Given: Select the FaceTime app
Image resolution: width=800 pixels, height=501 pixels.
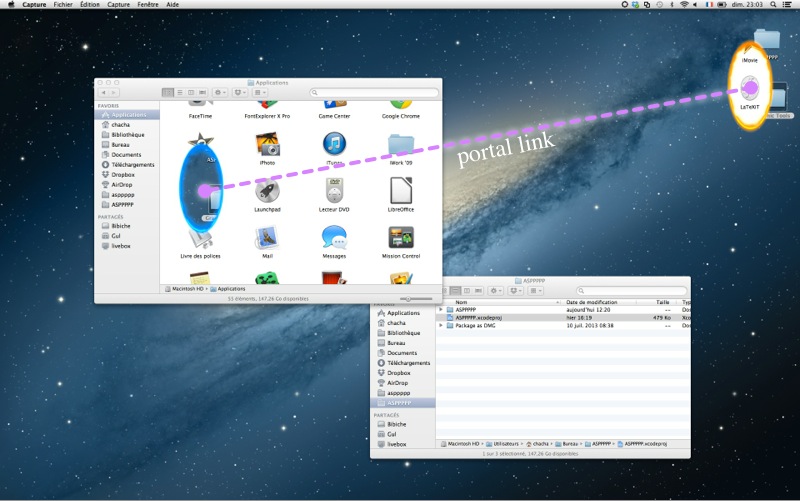Looking at the screenshot, I should (200, 116).
